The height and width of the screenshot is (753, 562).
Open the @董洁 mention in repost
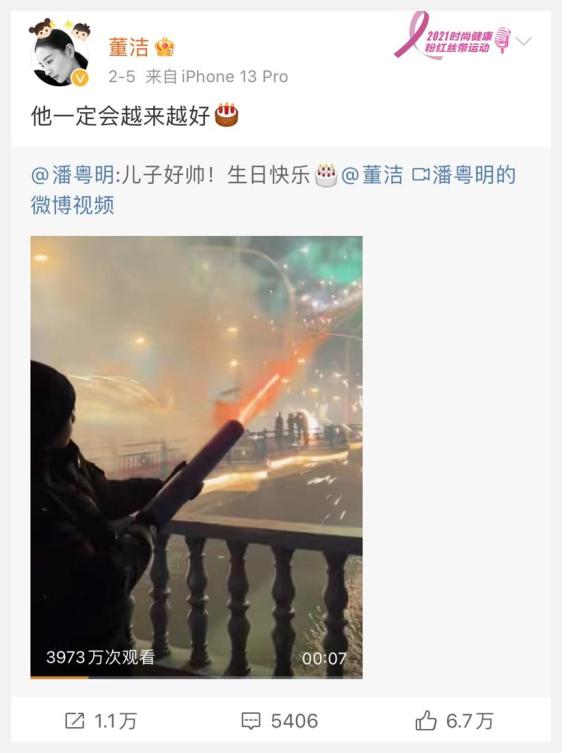tap(372, 175)
